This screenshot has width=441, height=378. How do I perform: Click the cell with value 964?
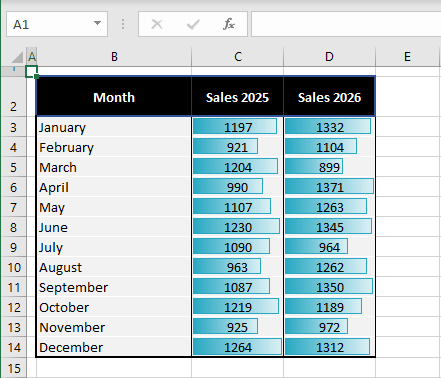coord(329,247)
